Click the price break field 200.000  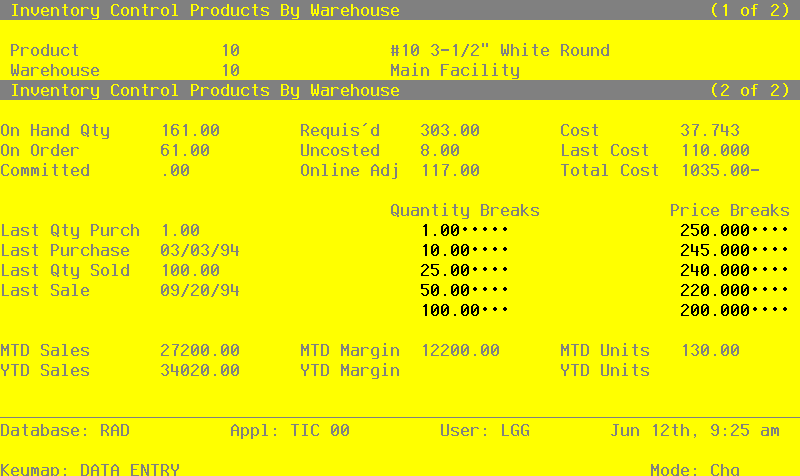tap(734, 310)
